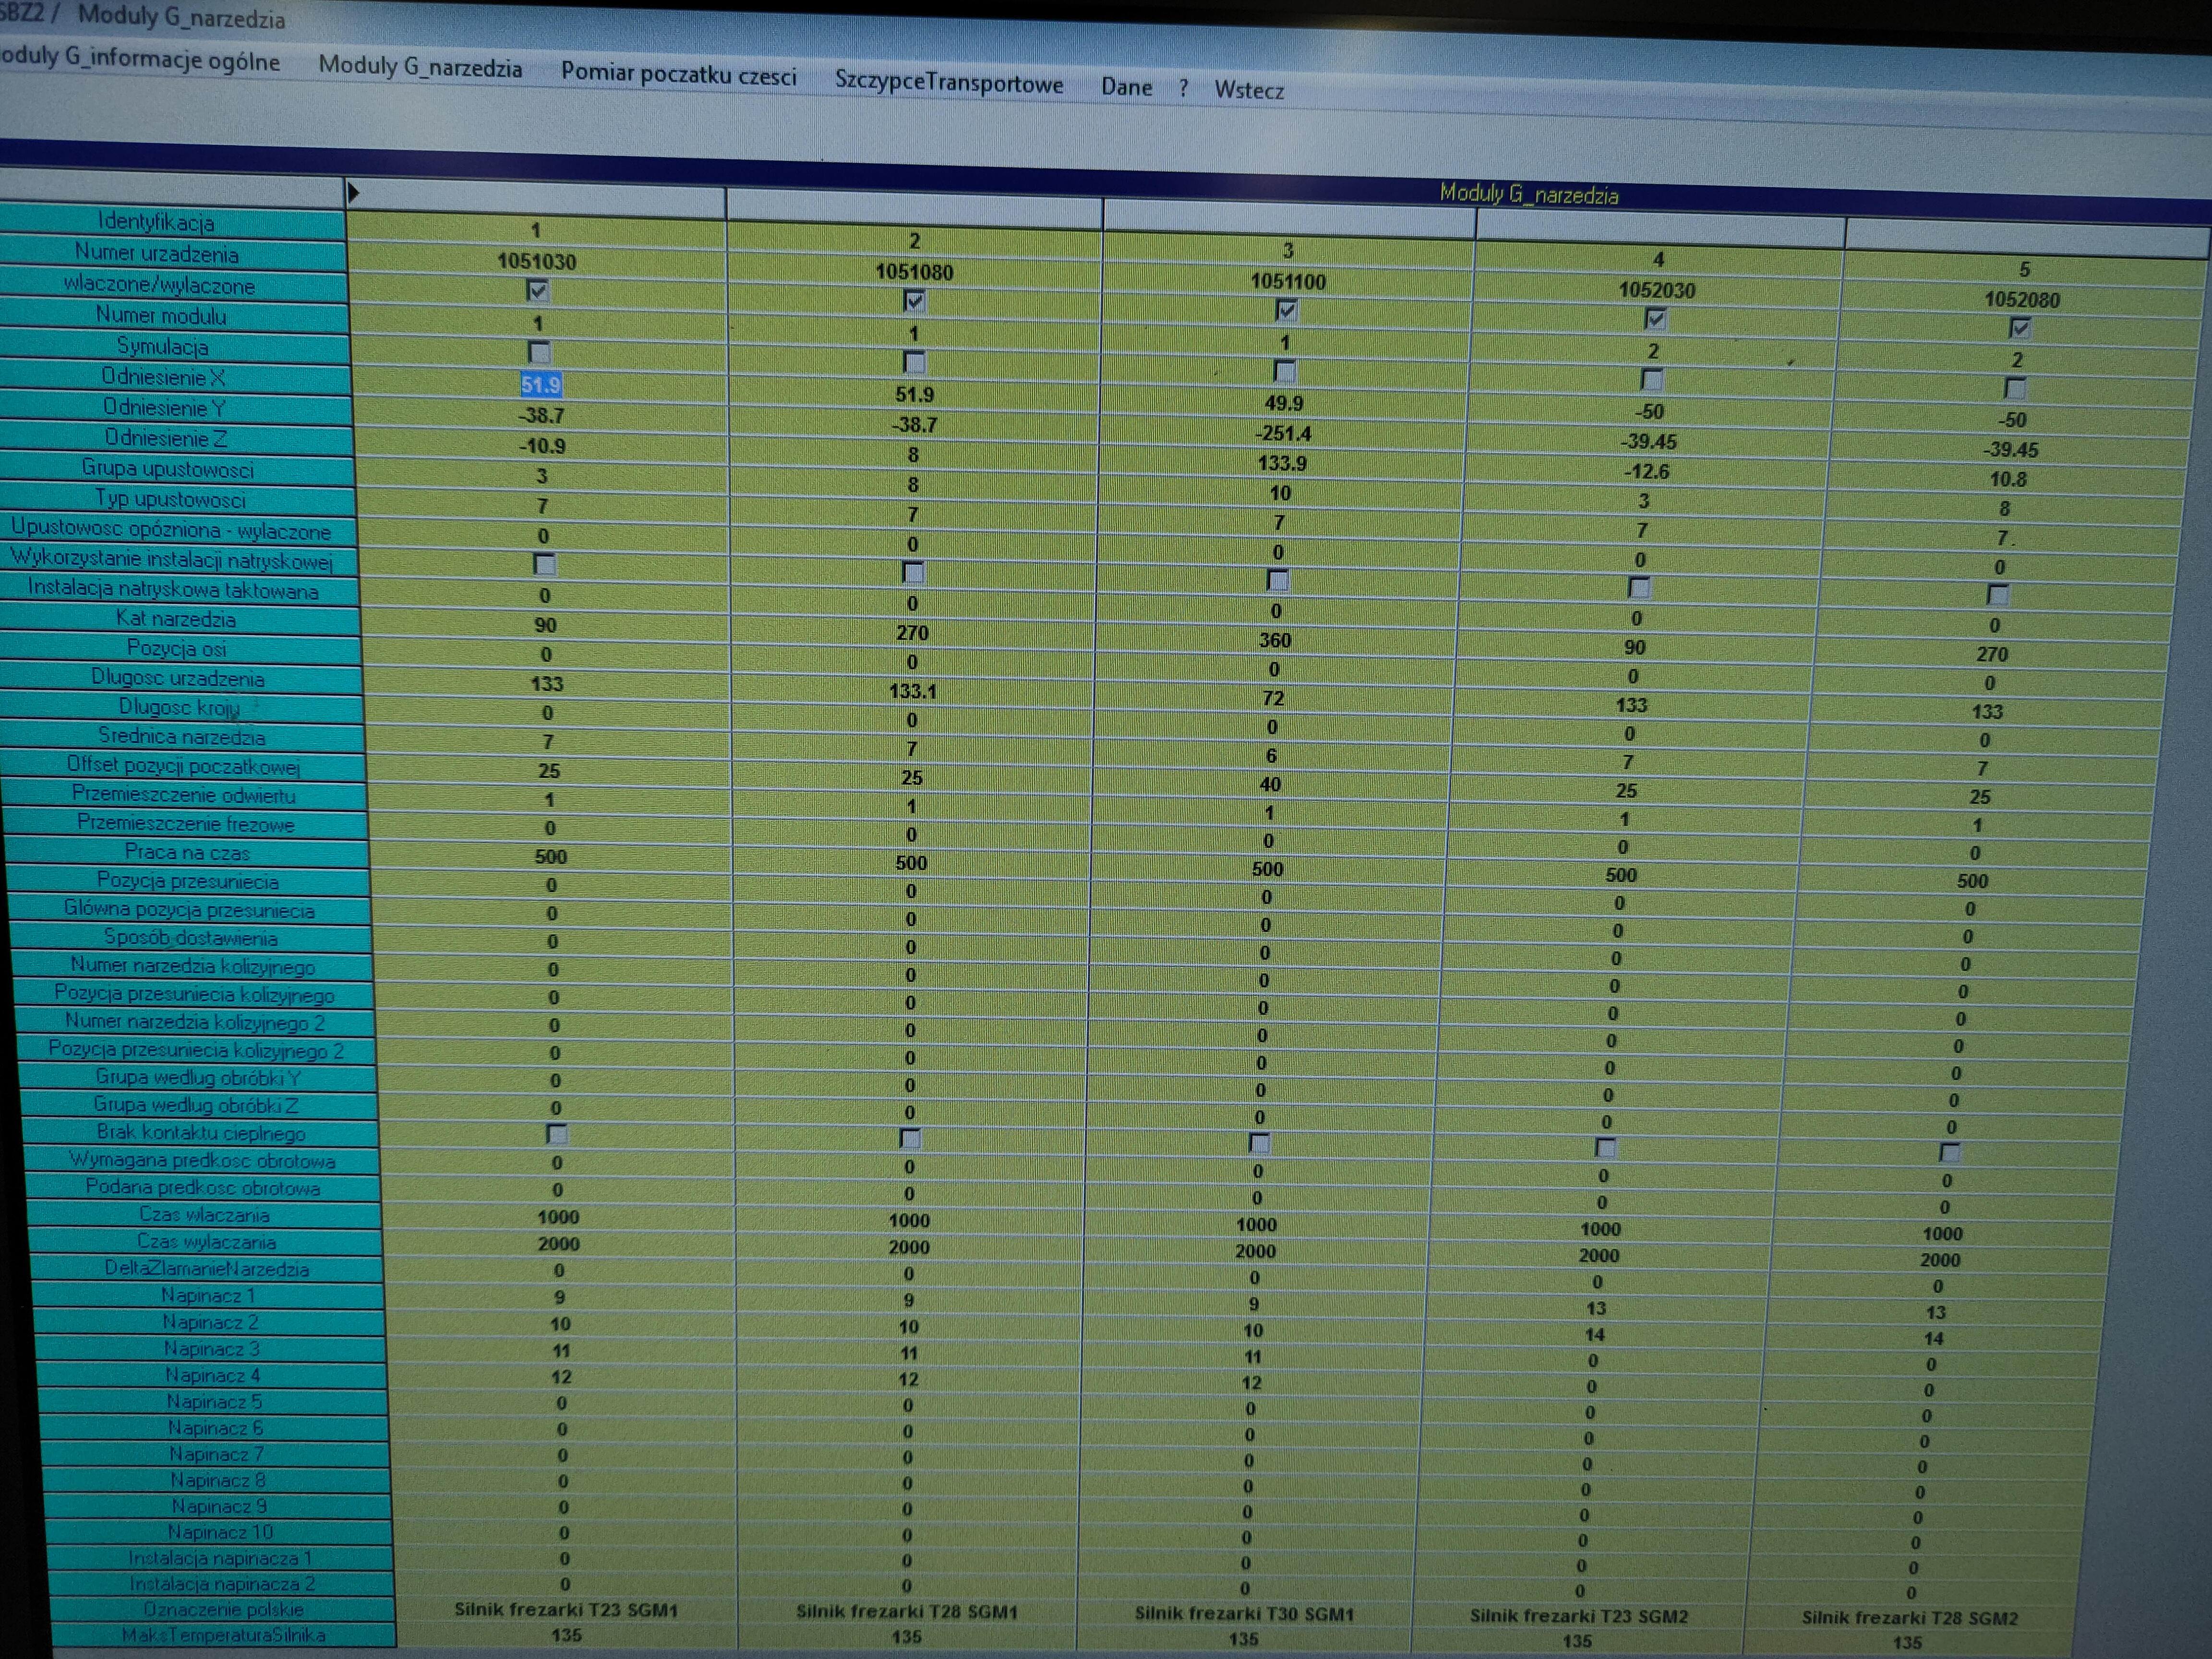Open the Moduly G_narzedzia menu

420,68
